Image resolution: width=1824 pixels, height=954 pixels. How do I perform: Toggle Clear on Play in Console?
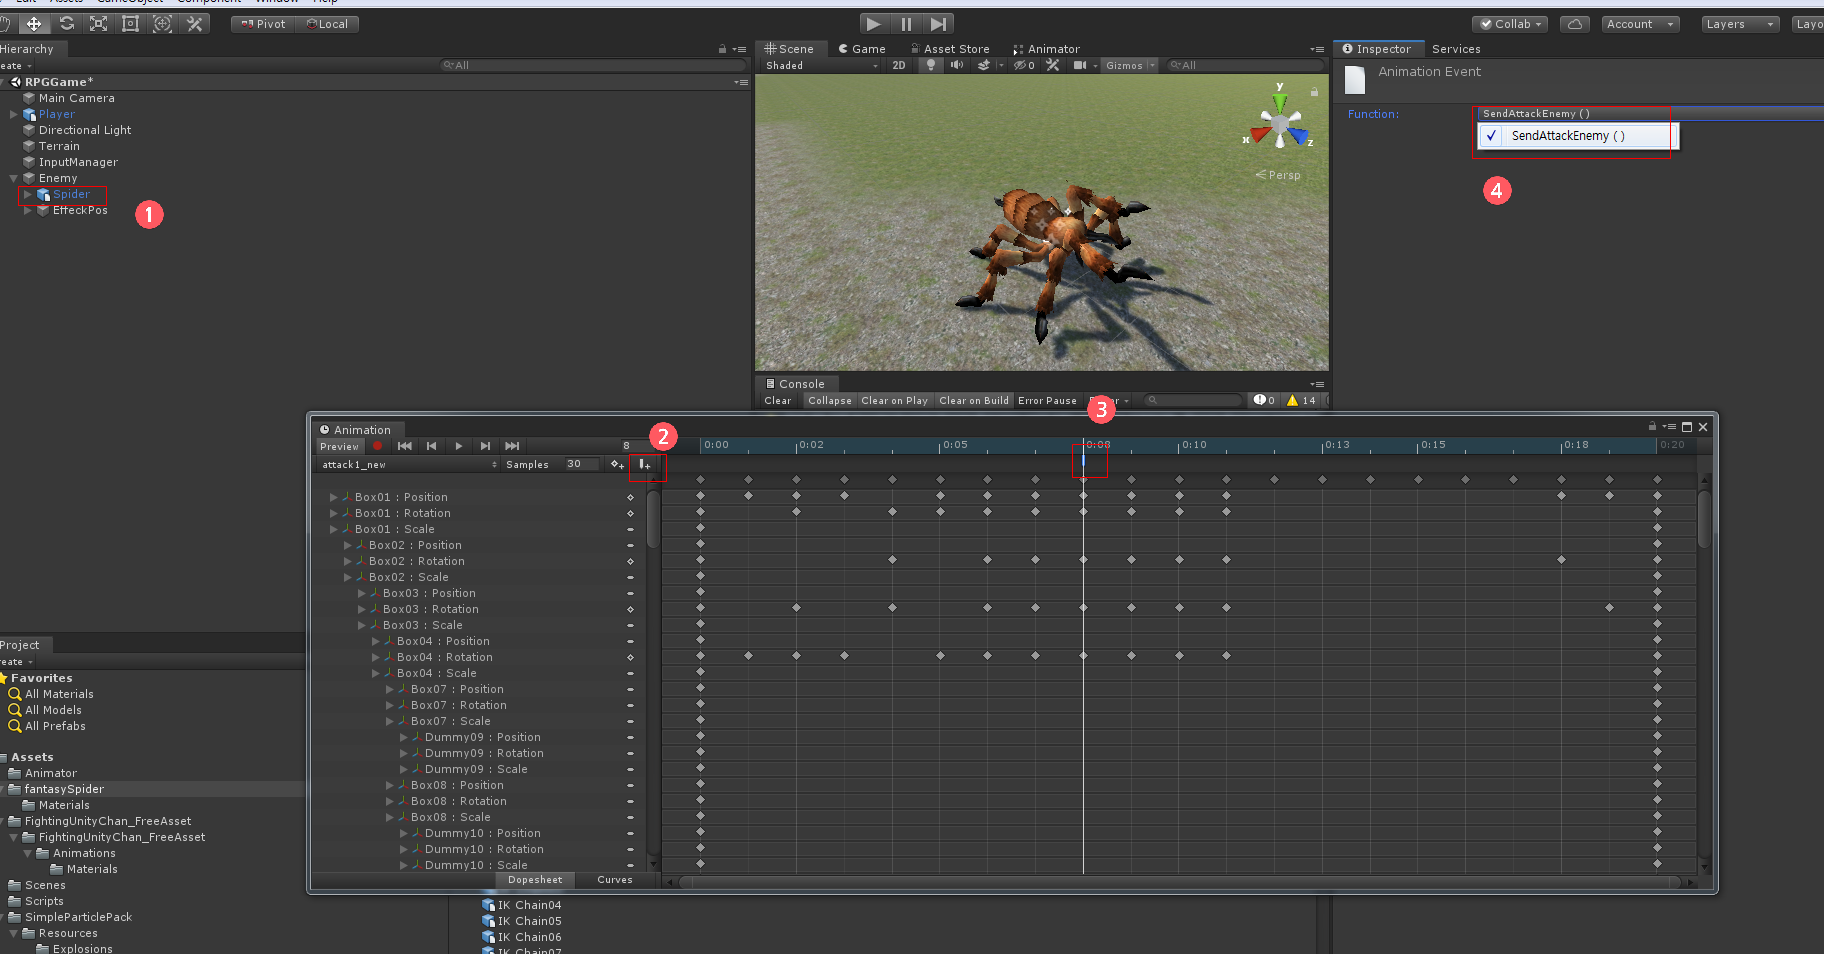[x=894, y=400]
